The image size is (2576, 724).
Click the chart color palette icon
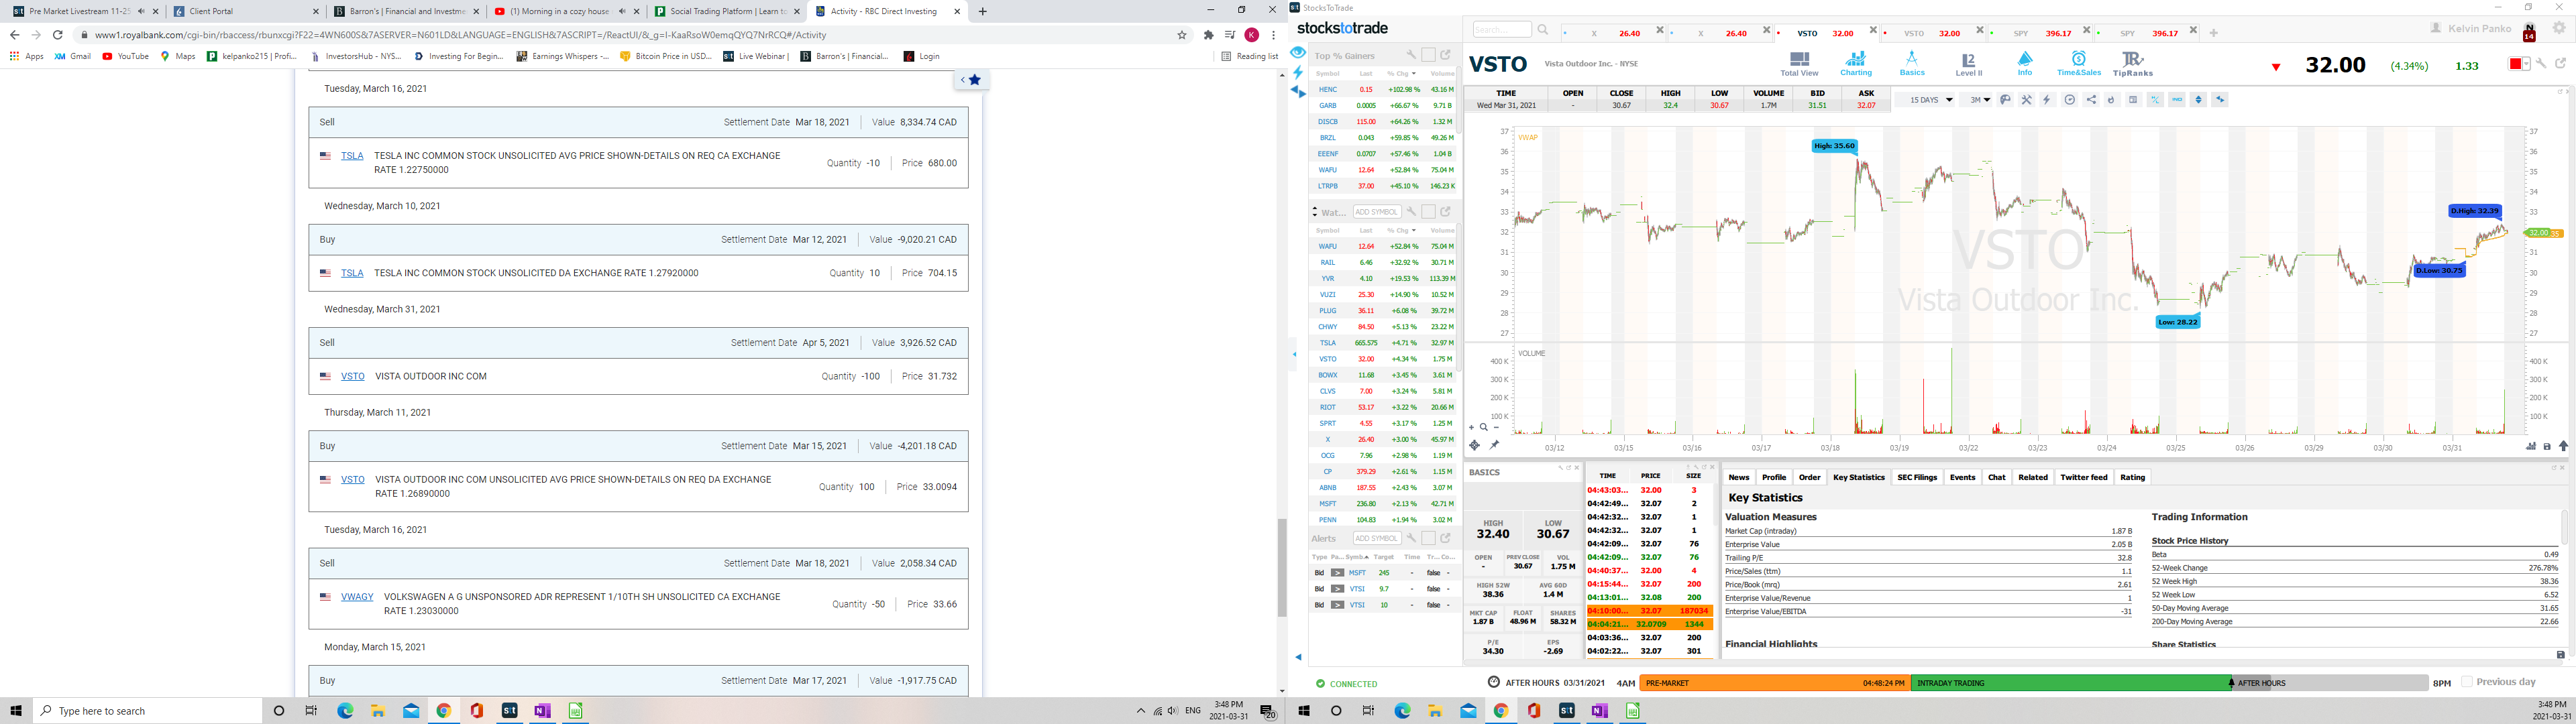point(2005,100)
